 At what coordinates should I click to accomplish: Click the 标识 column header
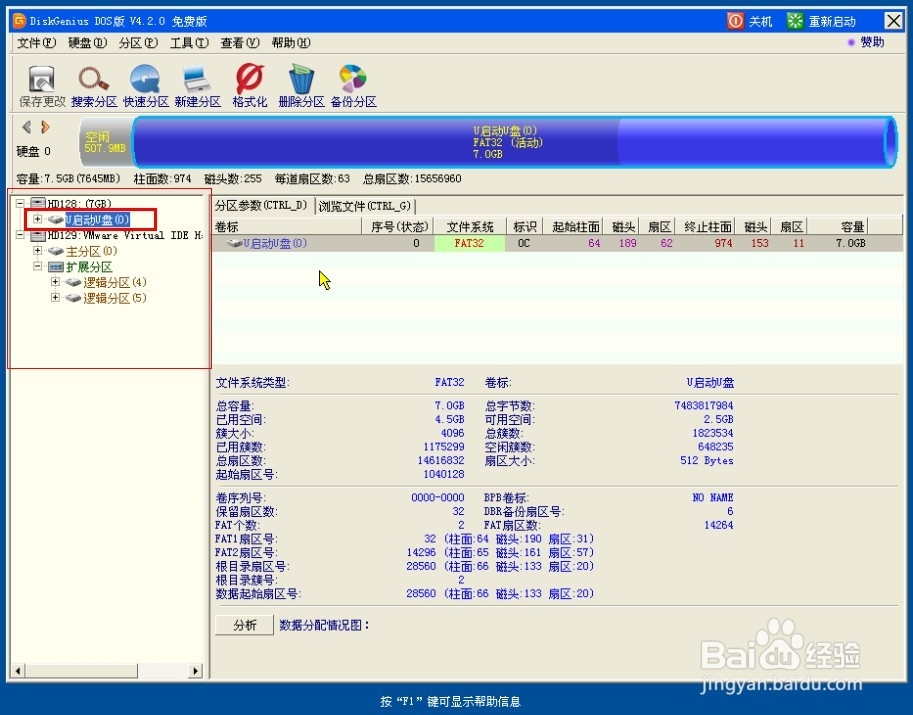coord(525,226)
